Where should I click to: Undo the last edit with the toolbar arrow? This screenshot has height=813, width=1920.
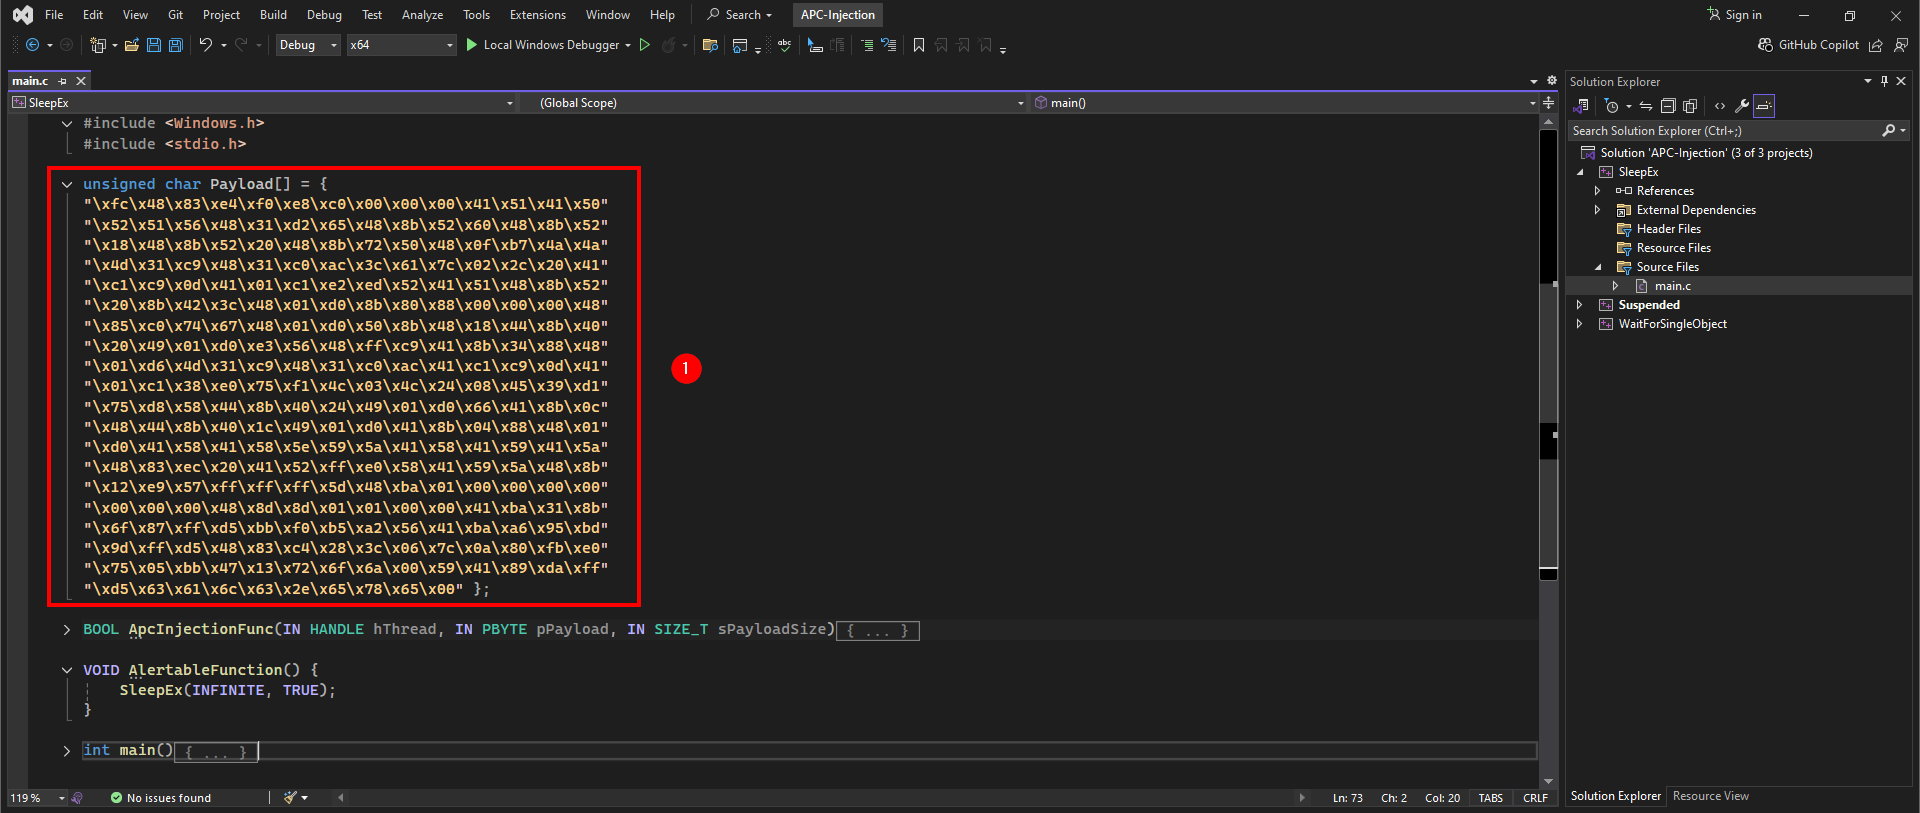[205, 45]
